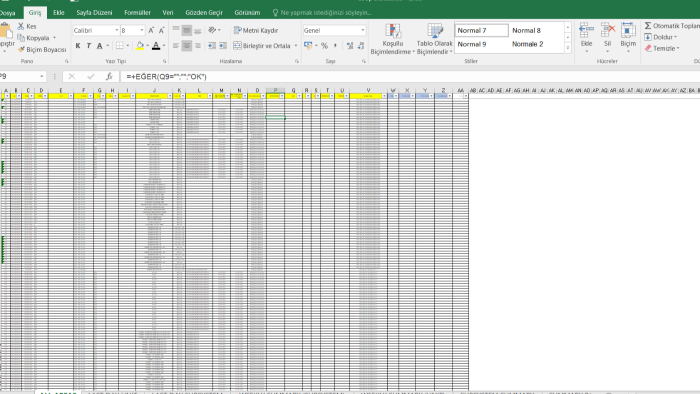Toggle middle vertical alignment
700x394 pixels.
tap(187, 30)
